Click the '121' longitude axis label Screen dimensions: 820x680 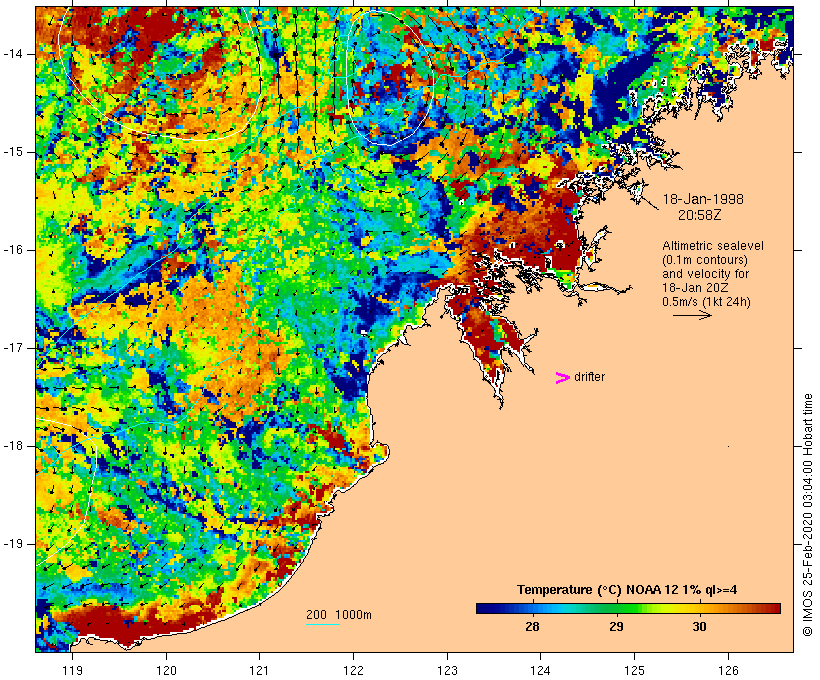click(260, 670)
